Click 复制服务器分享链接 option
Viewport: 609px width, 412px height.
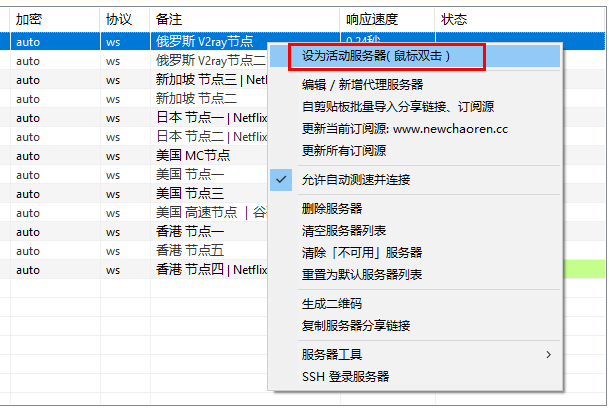click(355, 326)
